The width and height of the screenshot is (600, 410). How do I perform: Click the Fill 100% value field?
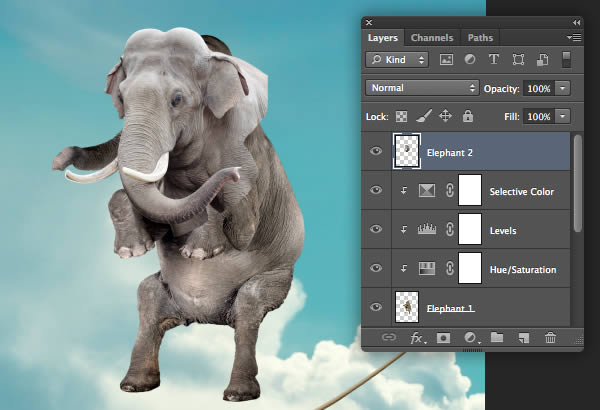coord(539,116)
